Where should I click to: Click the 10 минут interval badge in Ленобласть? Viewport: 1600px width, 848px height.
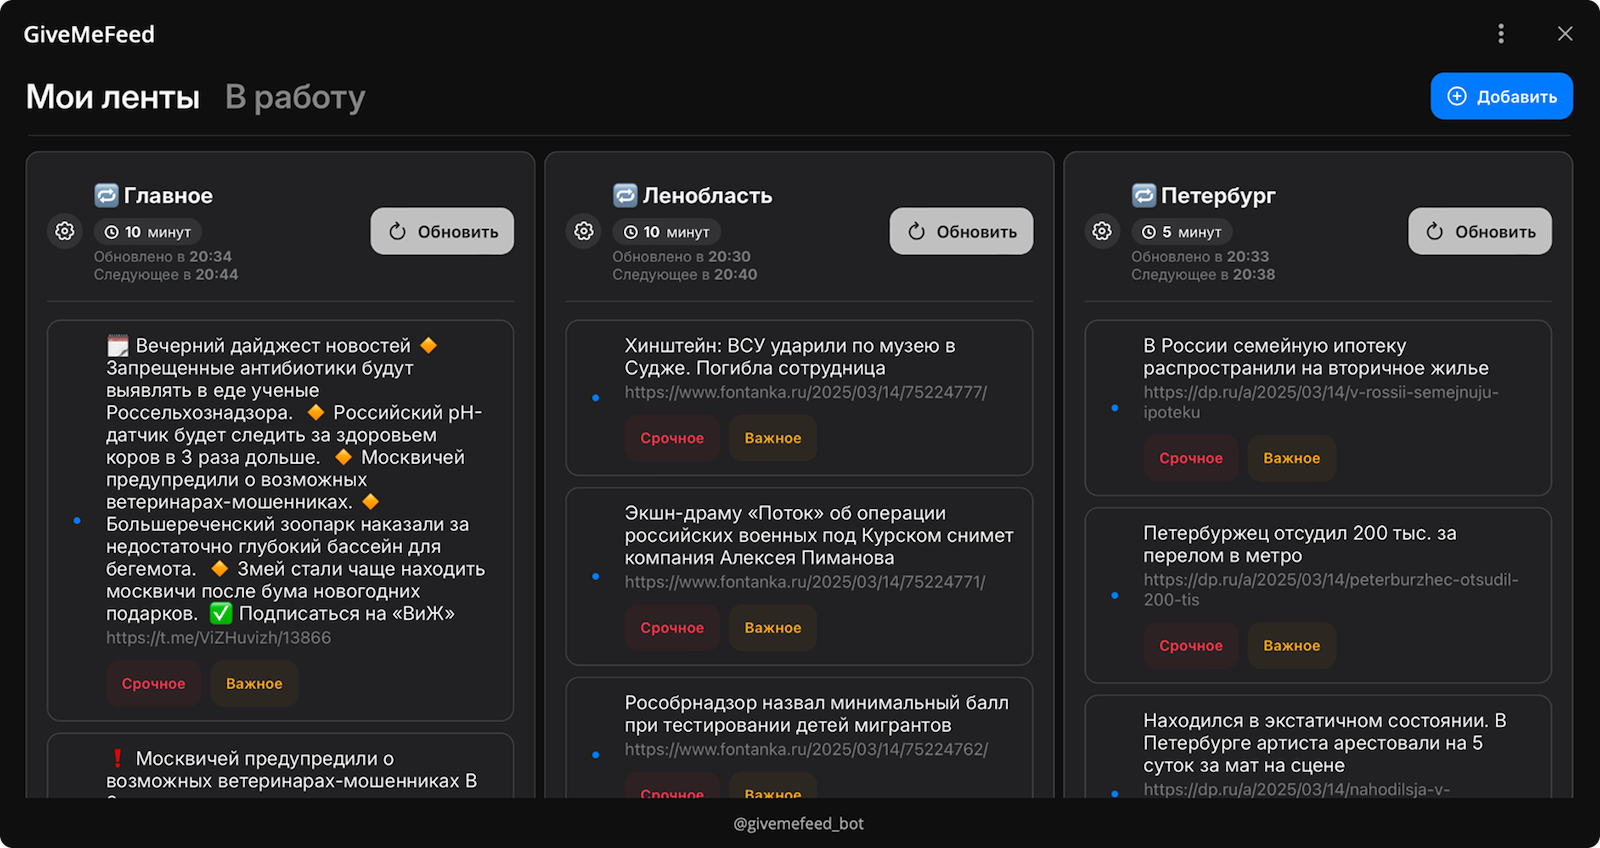(x=667, y=232)
